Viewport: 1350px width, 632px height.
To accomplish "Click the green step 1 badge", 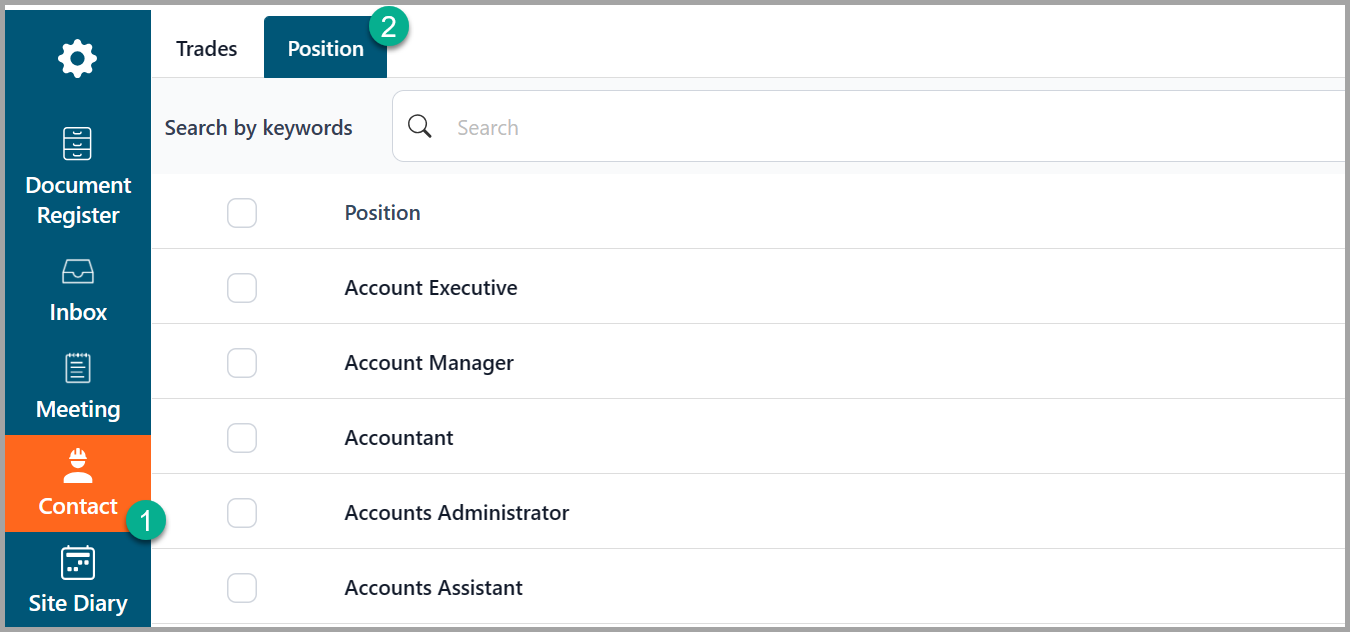I will (147, 520).
